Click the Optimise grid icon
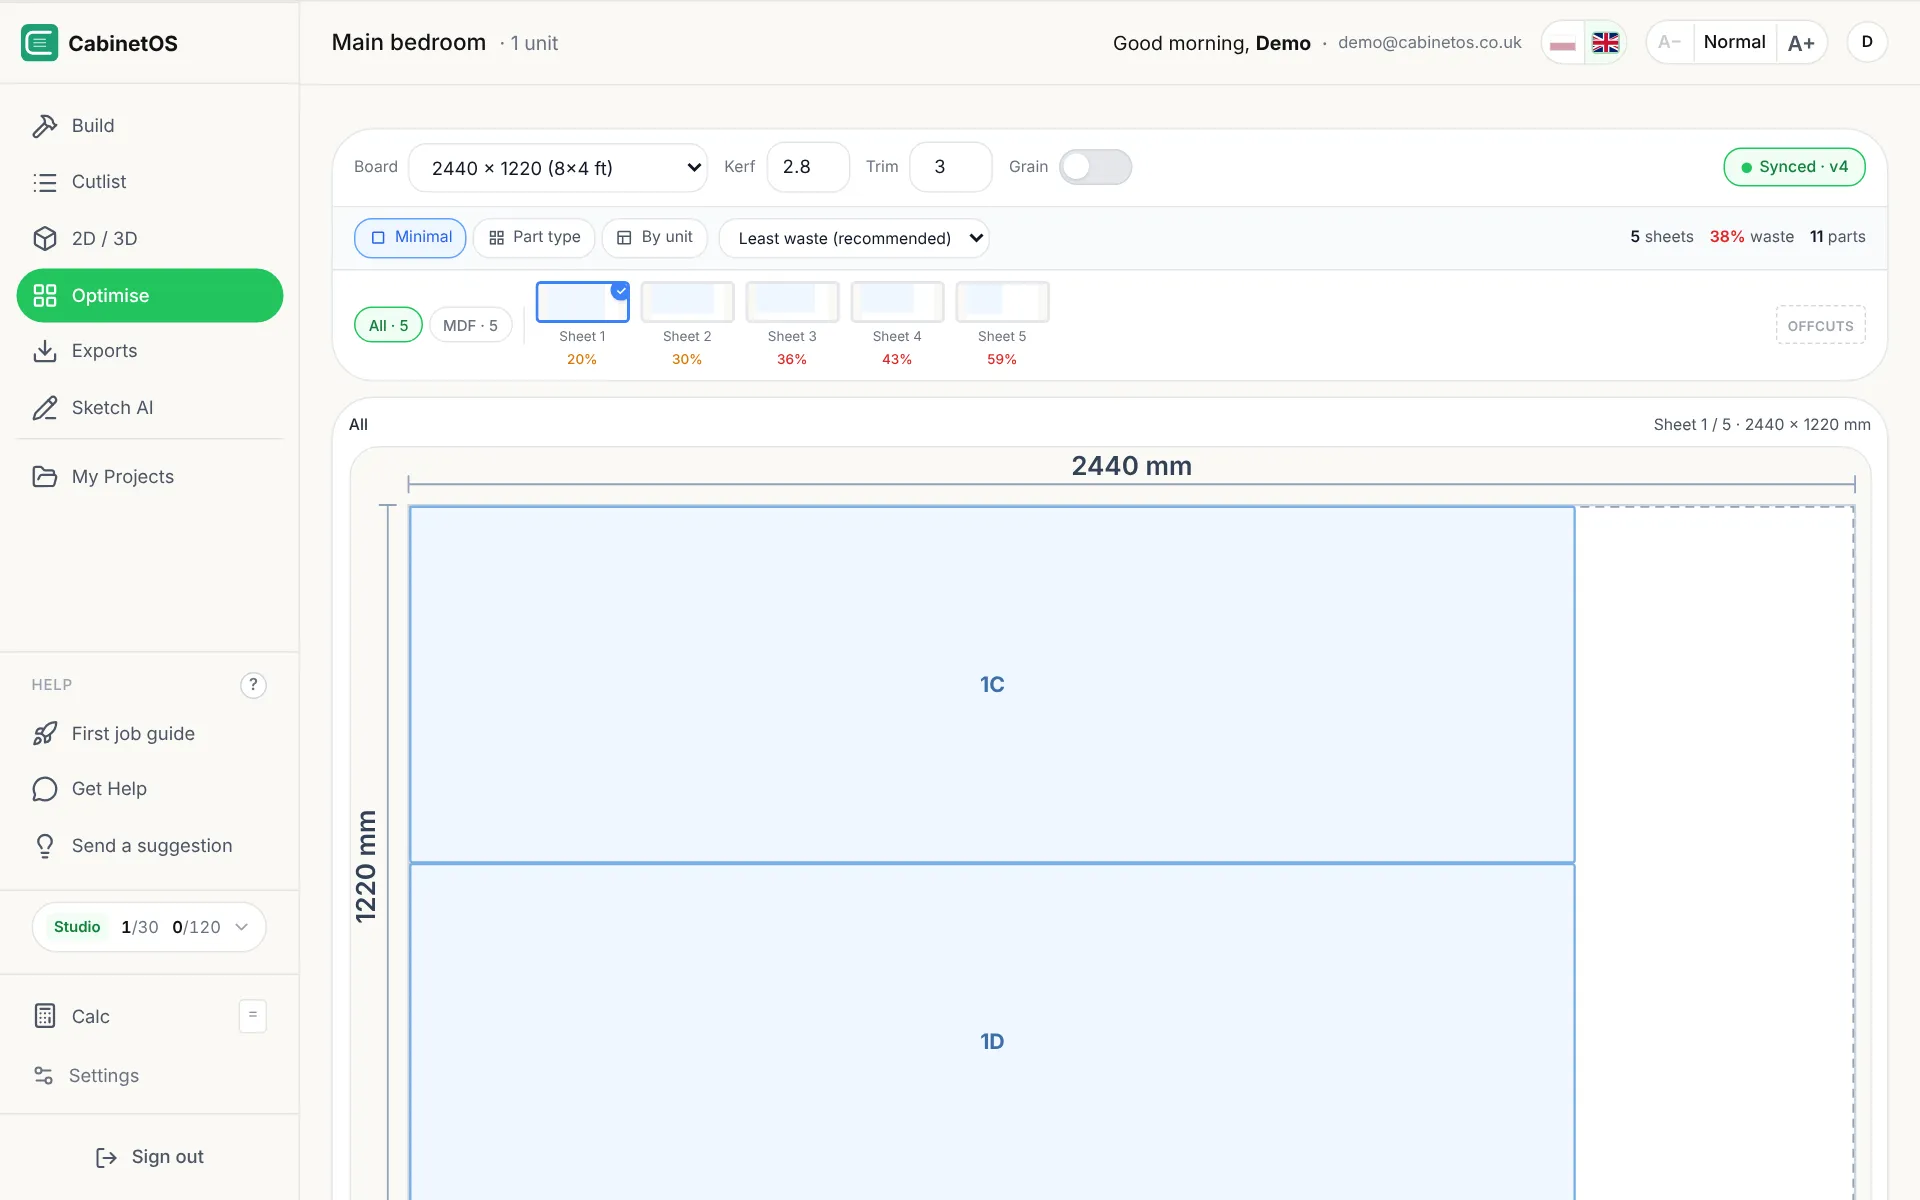1920x1200 pixels. click(45, 296)
